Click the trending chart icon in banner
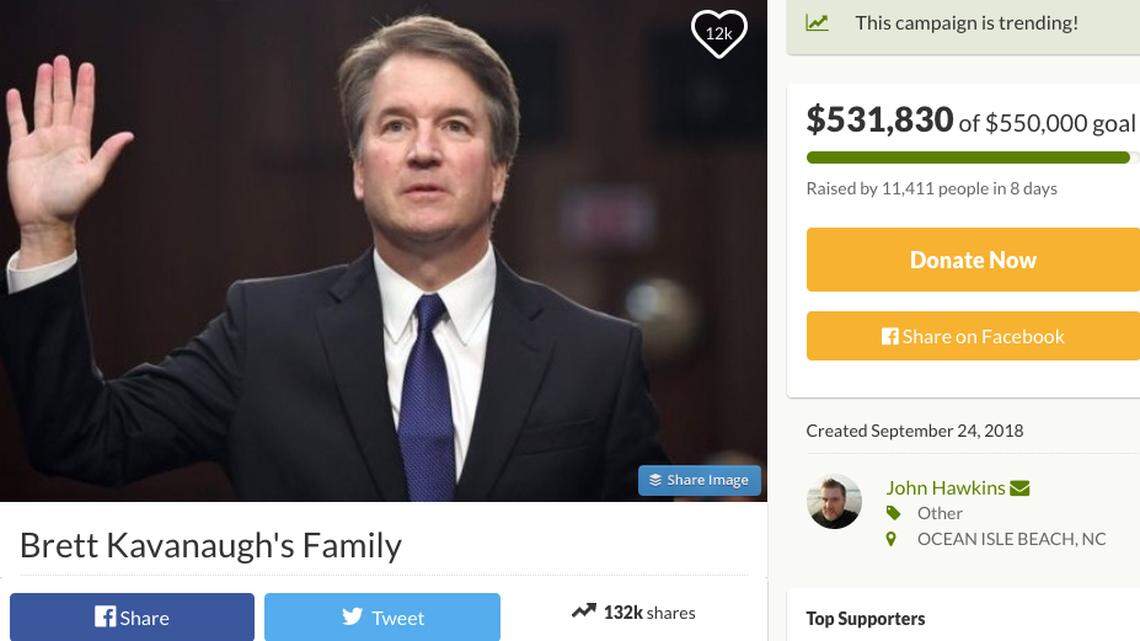 818,21
